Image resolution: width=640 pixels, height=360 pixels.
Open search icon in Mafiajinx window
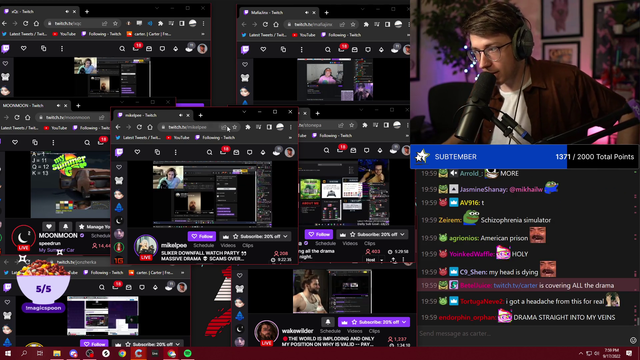point(328,50)
